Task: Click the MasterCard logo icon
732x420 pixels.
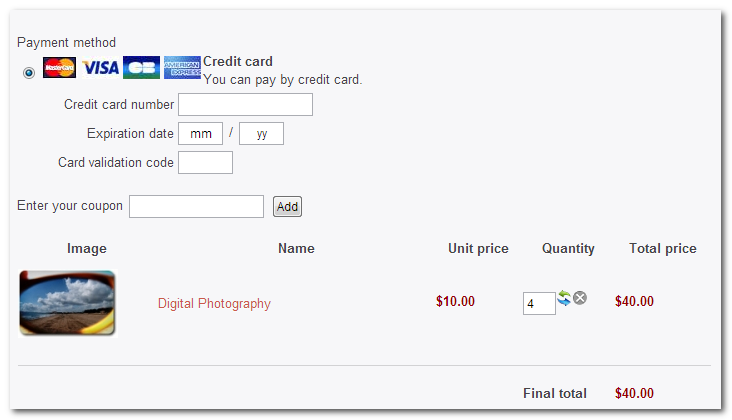Action: point(60,67)
